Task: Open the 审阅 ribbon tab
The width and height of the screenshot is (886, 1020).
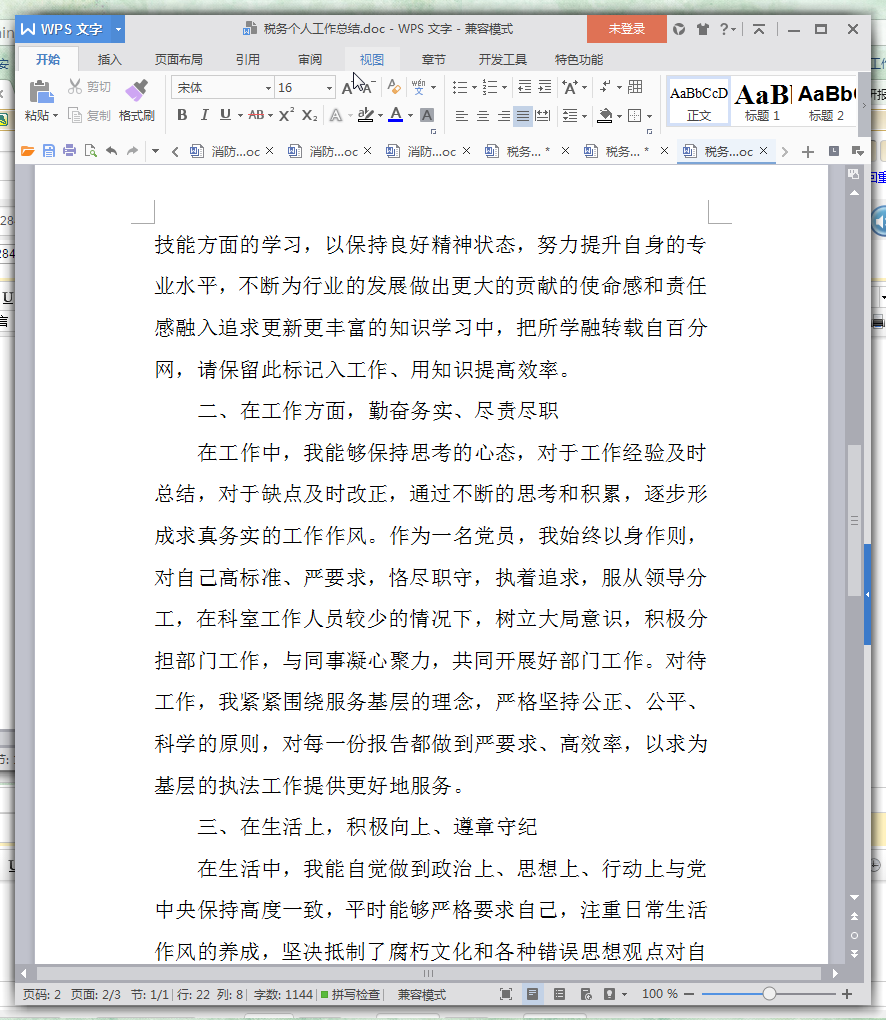Action: click(x=310, y=59)
